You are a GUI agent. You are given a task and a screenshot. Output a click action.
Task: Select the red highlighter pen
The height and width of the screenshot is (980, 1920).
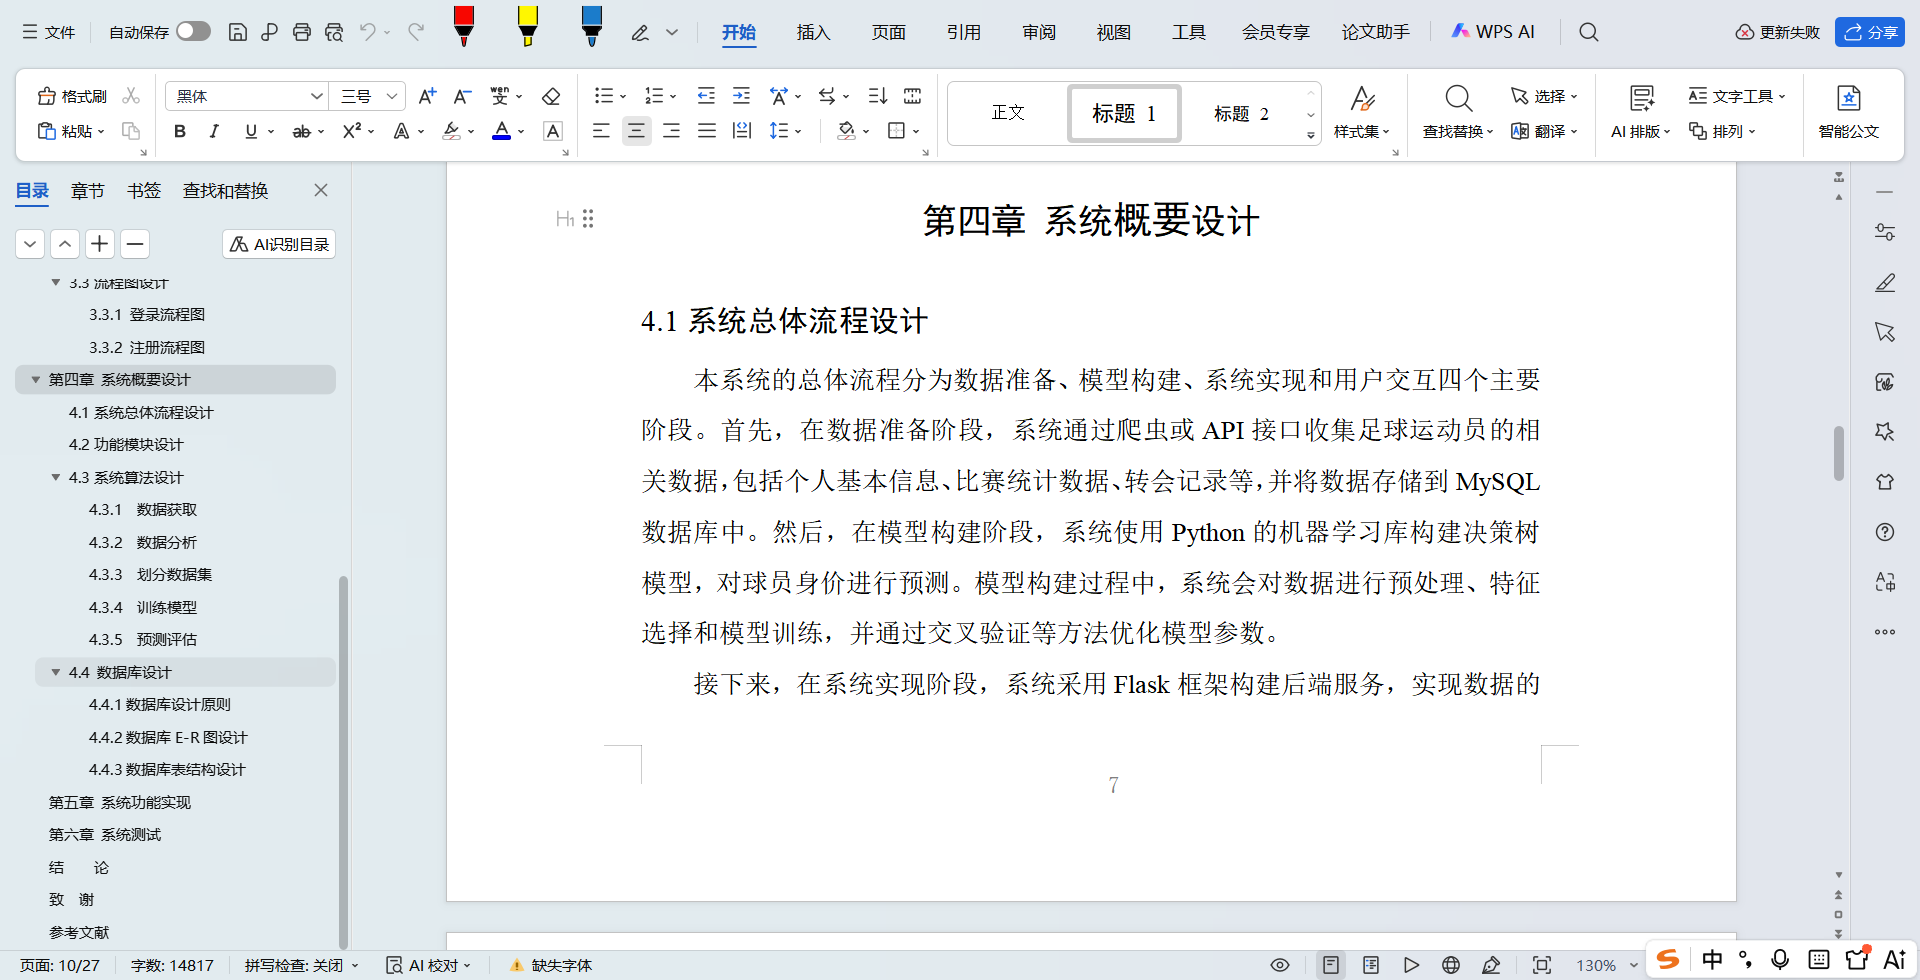(x=464, y=26)
